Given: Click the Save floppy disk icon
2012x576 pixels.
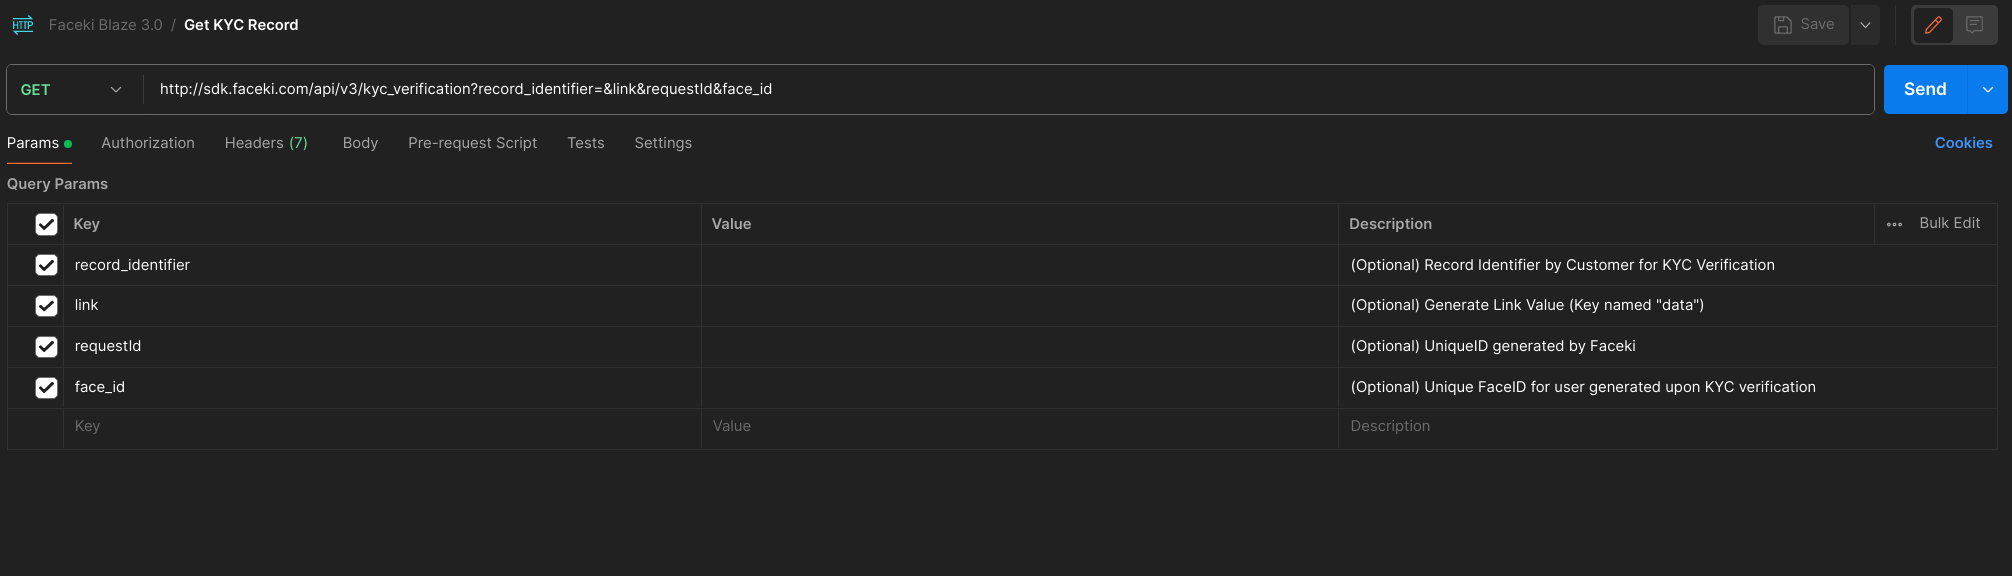Looking at the screenshot, I should pyautogui.click(x=1783, y=25).
